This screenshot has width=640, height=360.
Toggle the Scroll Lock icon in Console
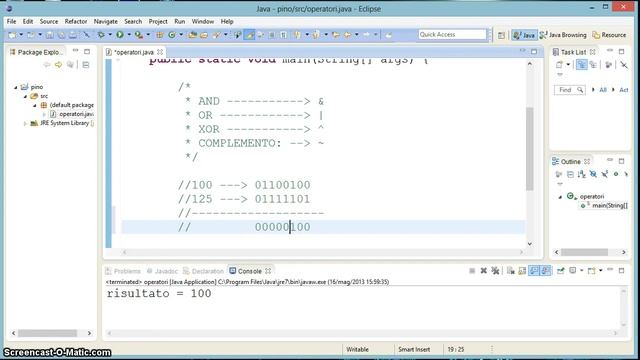coord(522,271)
